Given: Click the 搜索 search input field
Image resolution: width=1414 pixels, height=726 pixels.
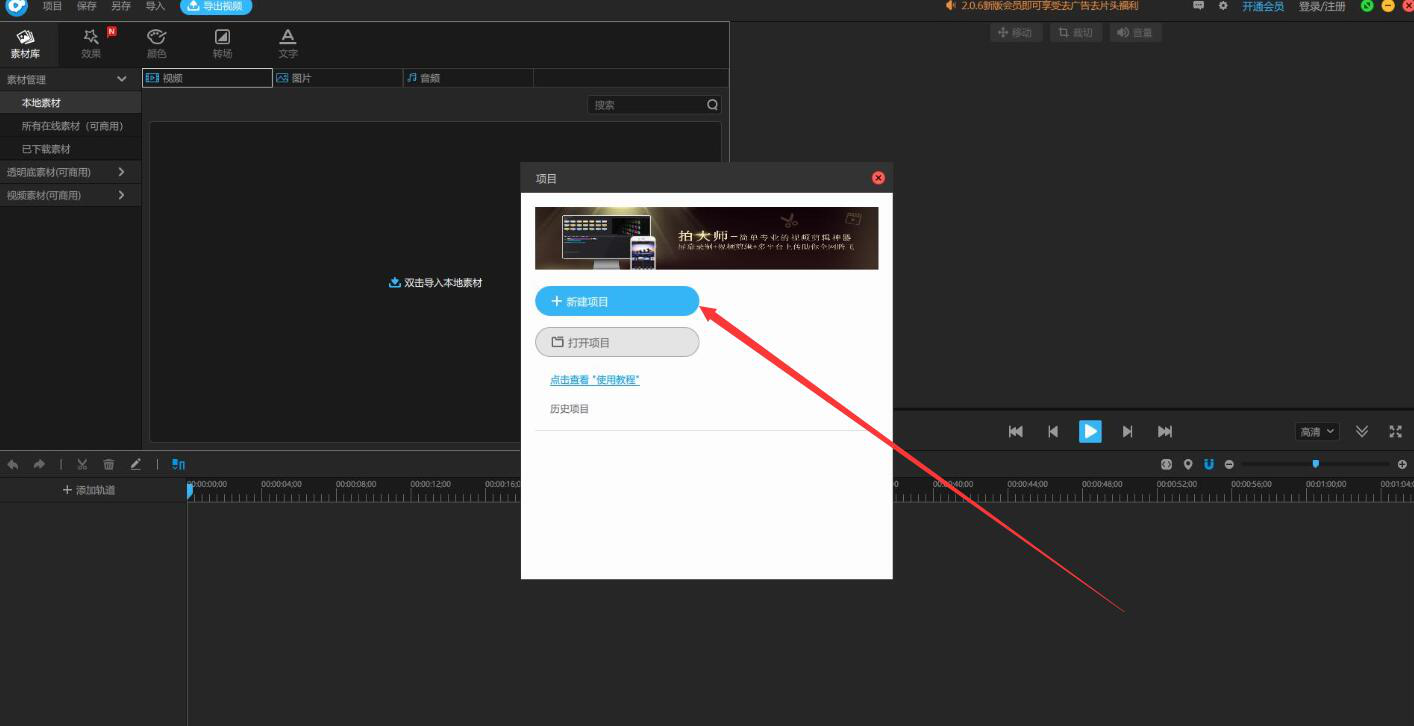Looking at the screenshot, I should click(647, 105).
